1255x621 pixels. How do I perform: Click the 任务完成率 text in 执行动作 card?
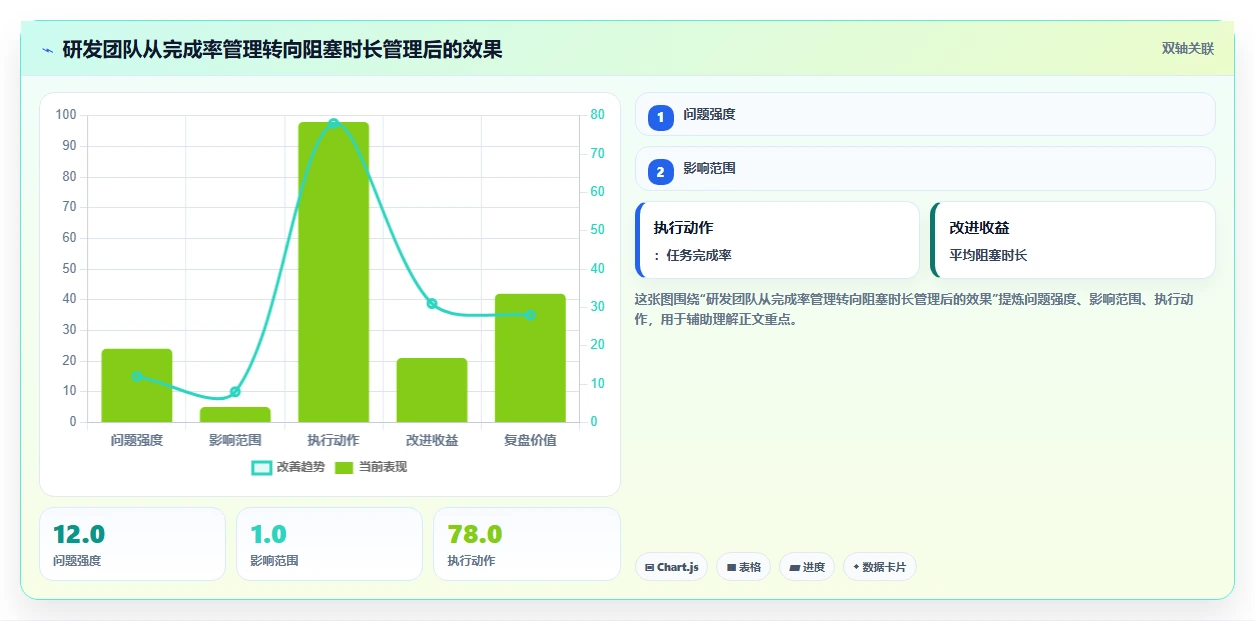[699, 255]
